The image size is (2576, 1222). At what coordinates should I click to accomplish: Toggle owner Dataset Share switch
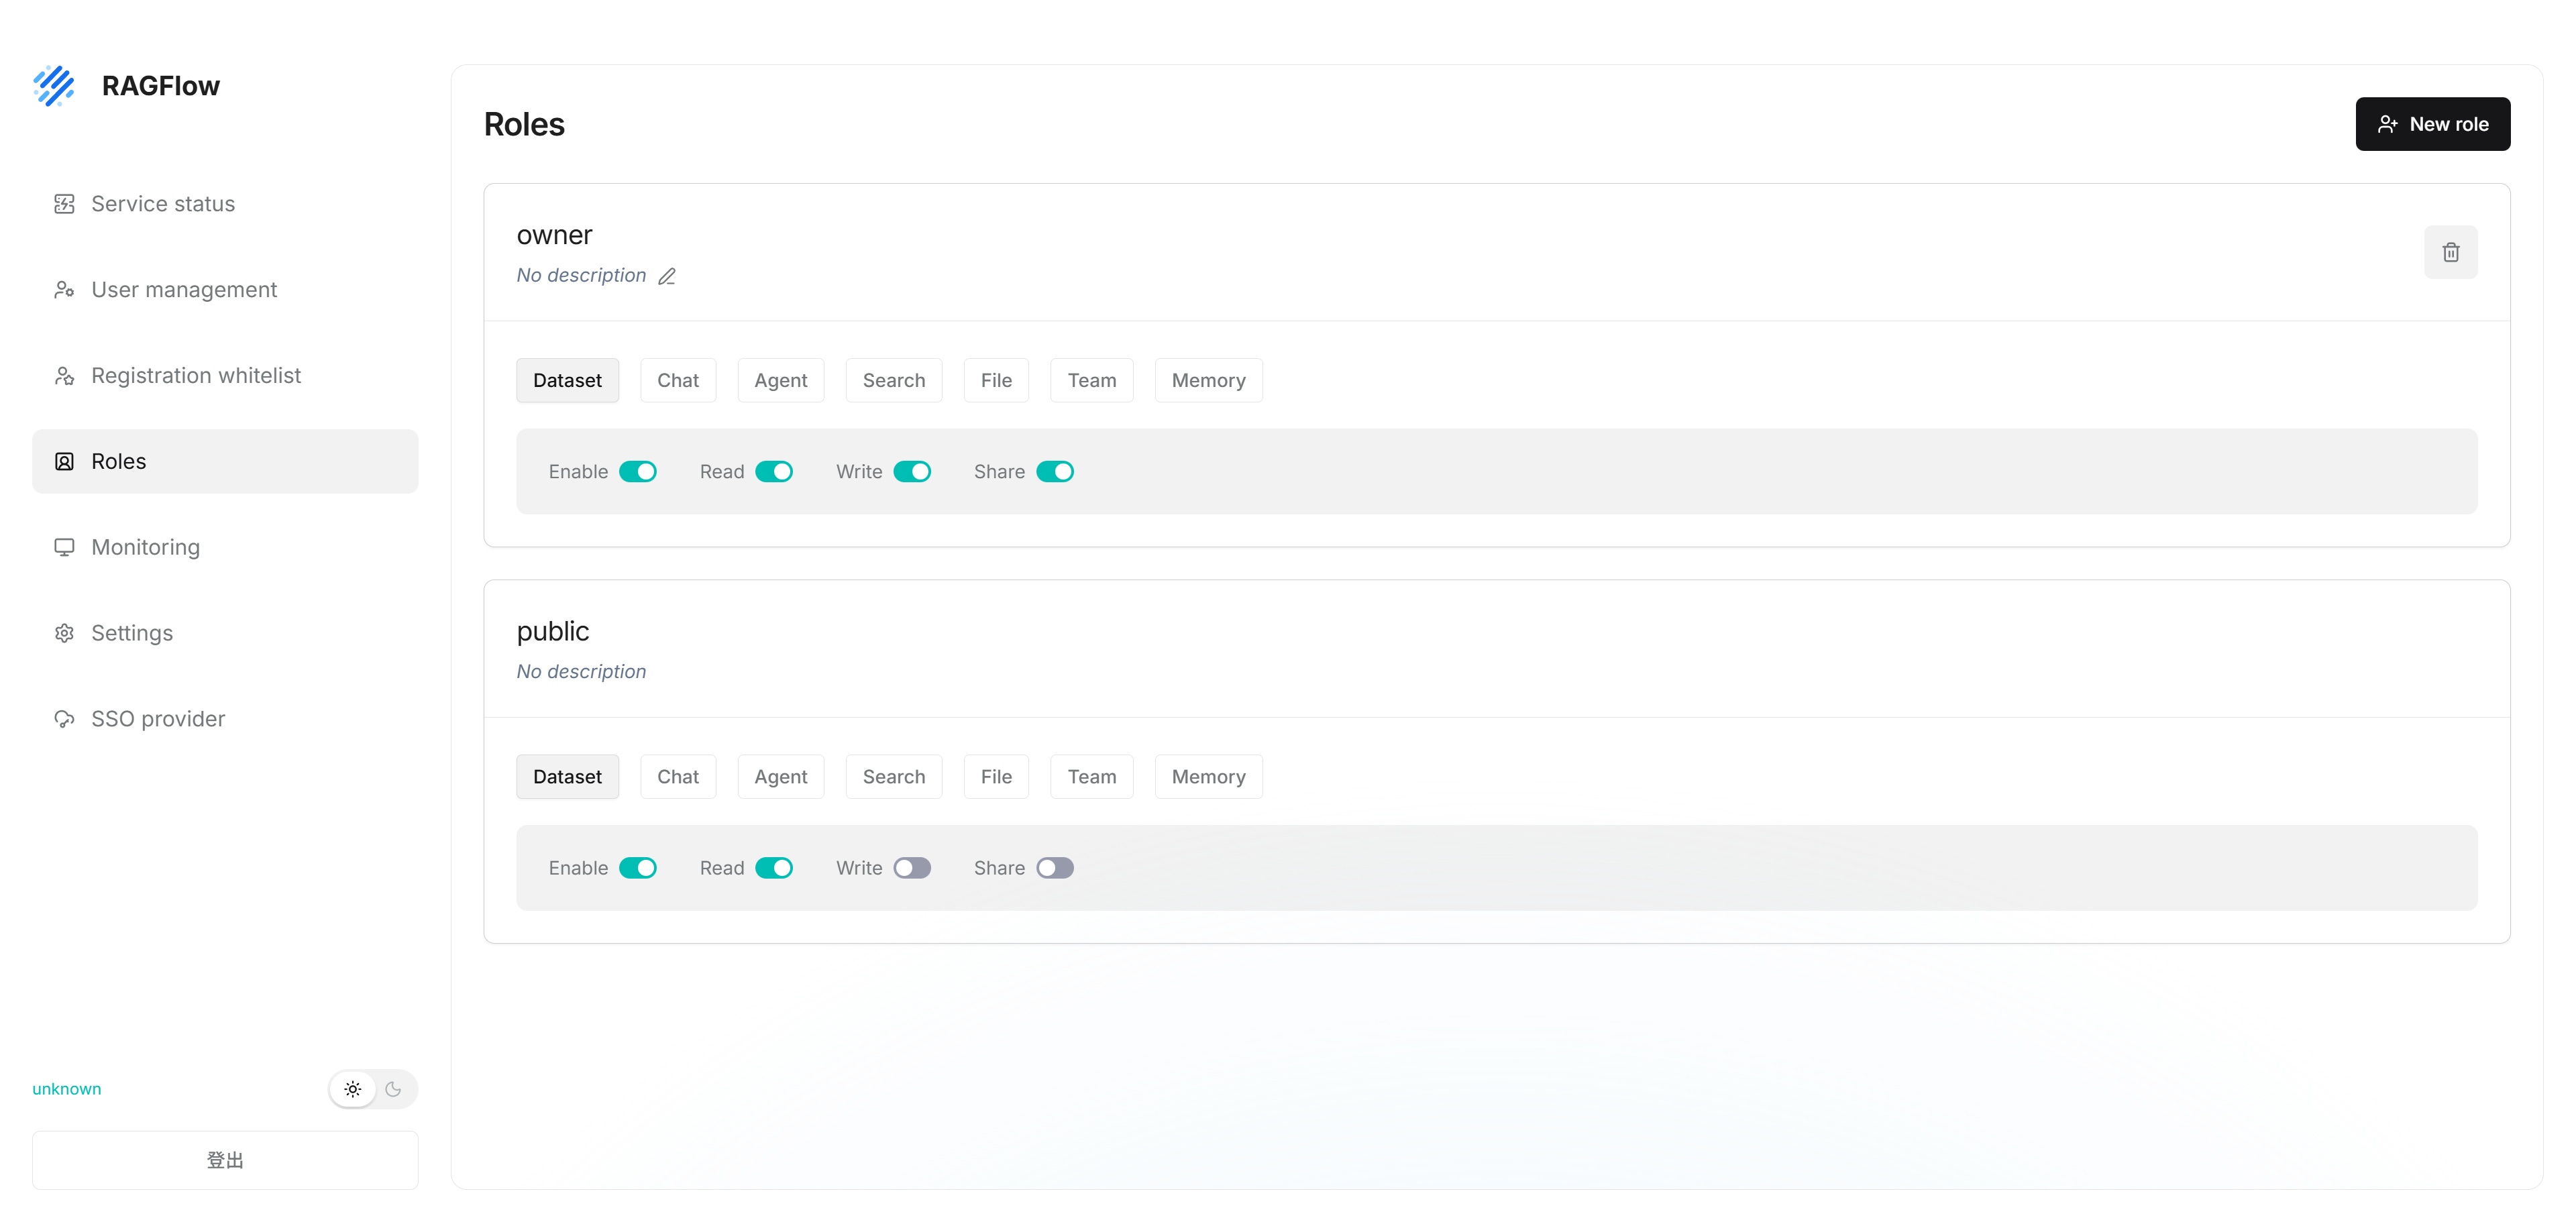[x=1055, y=472]
